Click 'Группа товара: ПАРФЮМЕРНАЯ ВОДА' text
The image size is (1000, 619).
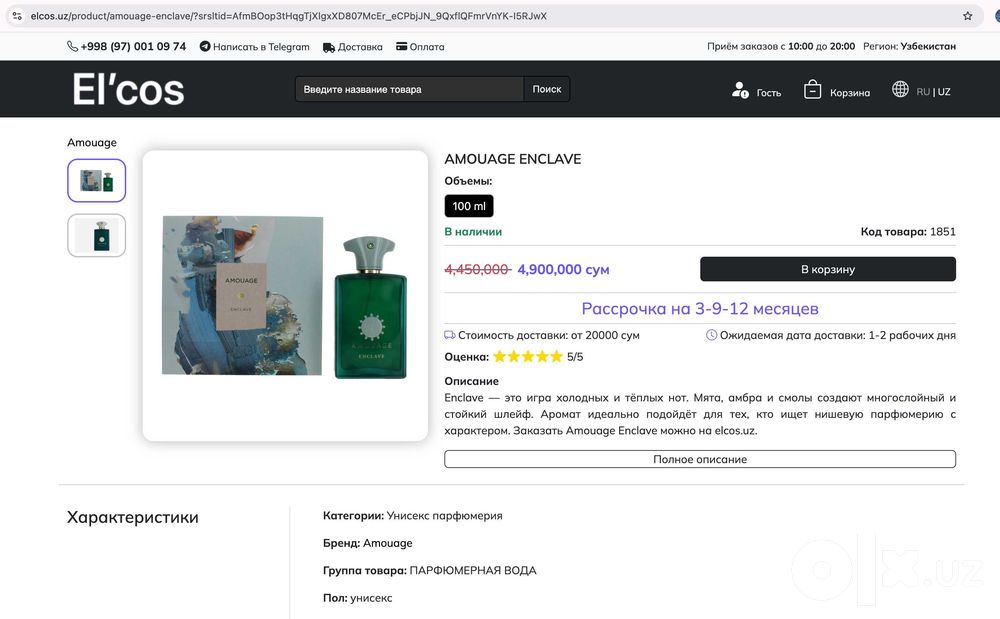coord(429,571)
